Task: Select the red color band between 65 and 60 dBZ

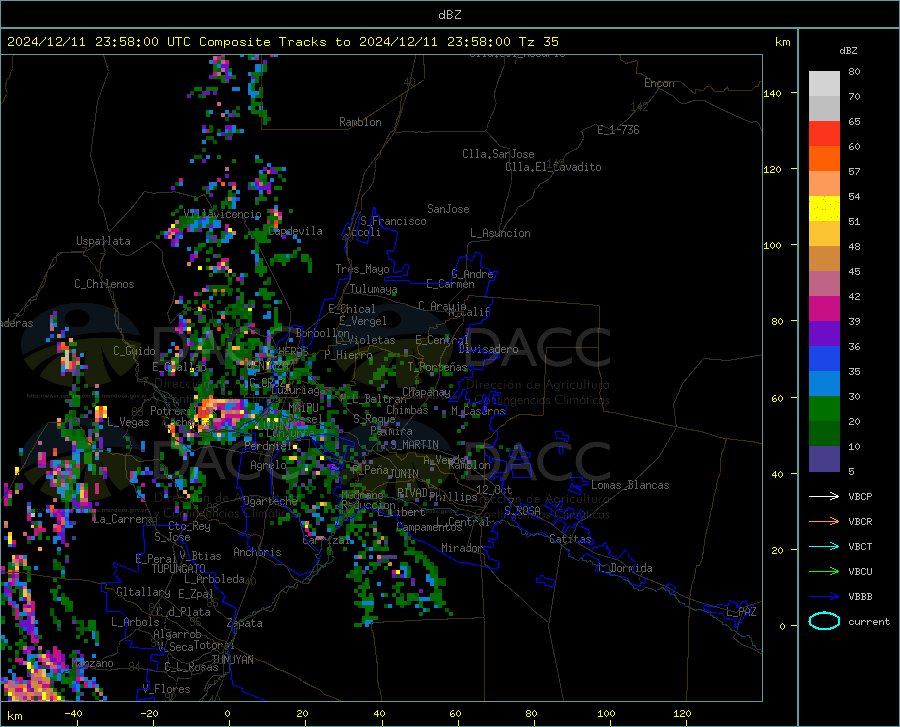Action: click(x=824, y=134)
